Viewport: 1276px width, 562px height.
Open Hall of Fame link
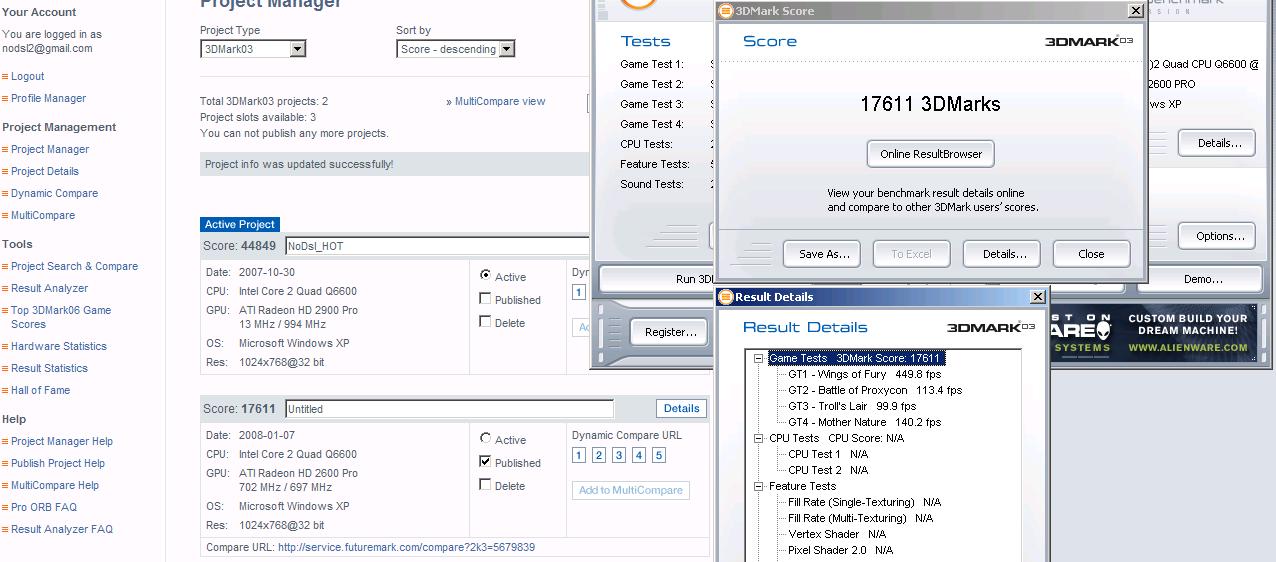pos(40,390)
